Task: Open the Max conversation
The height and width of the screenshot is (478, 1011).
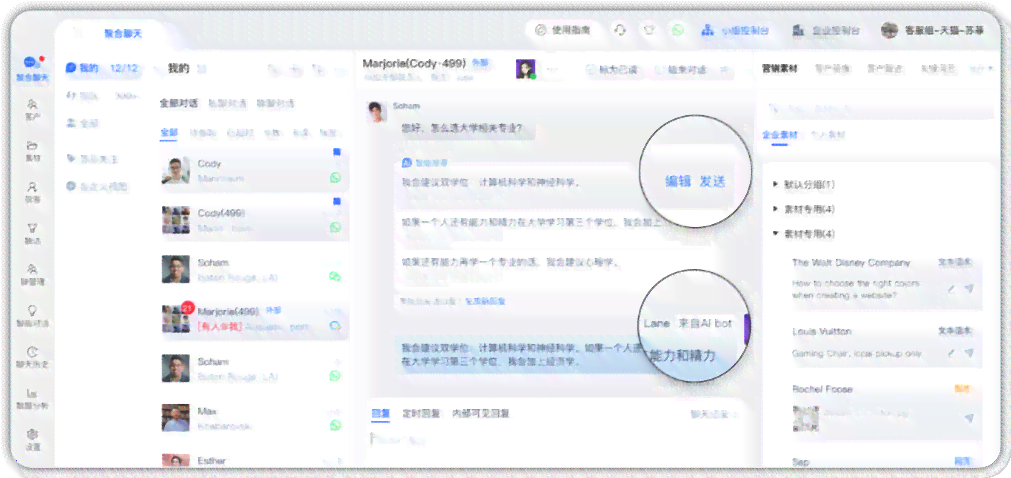Action: click(x=255, y=418)
